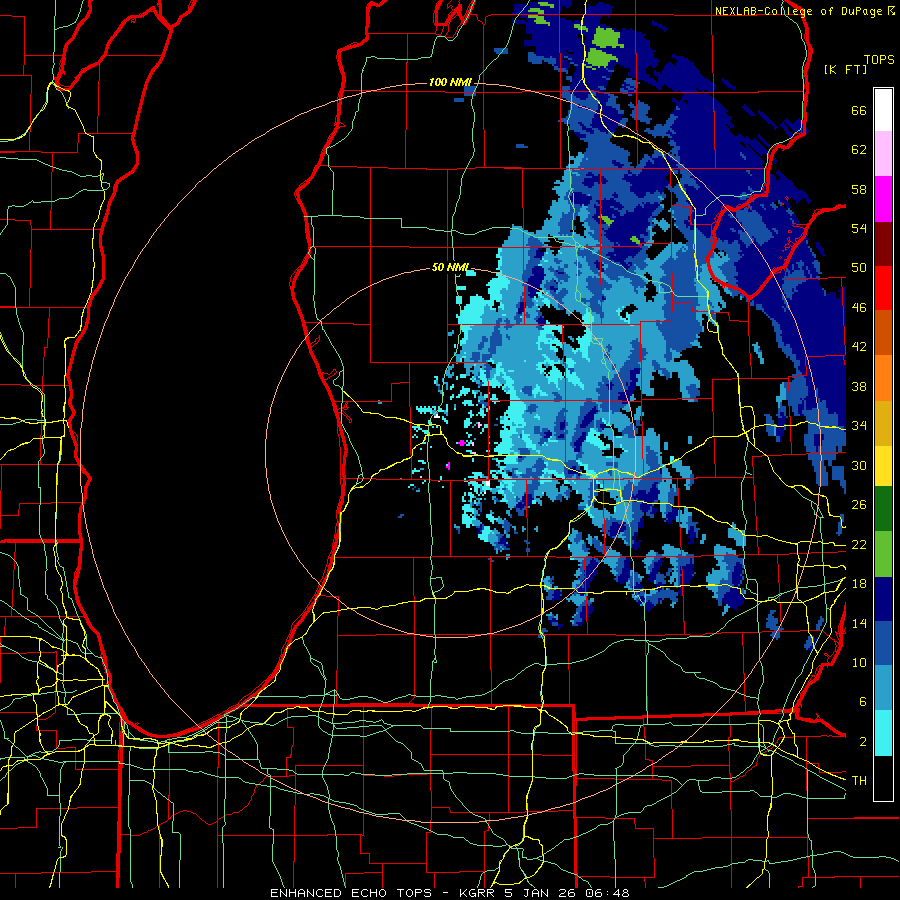Choose the navy blue legend swatch
Screen dimensions: 900x900
tap(883, 599)
